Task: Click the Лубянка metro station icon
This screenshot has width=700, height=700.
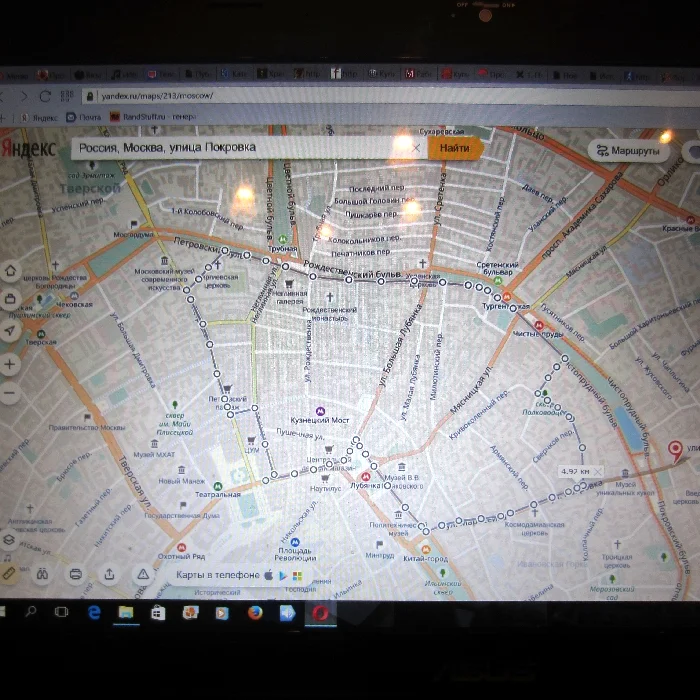Action: point(366,476)
